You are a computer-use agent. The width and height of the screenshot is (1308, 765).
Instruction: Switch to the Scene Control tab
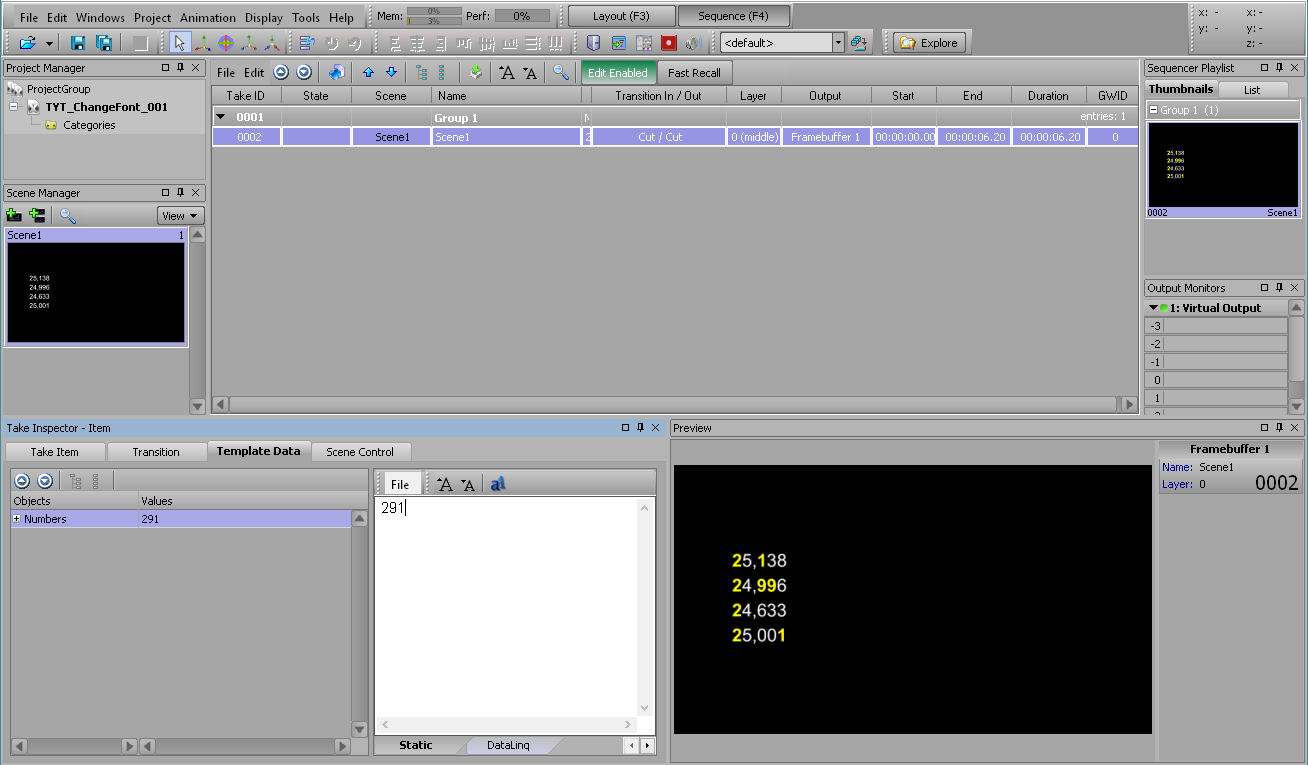pyautogui.click(x=360, y=452)
